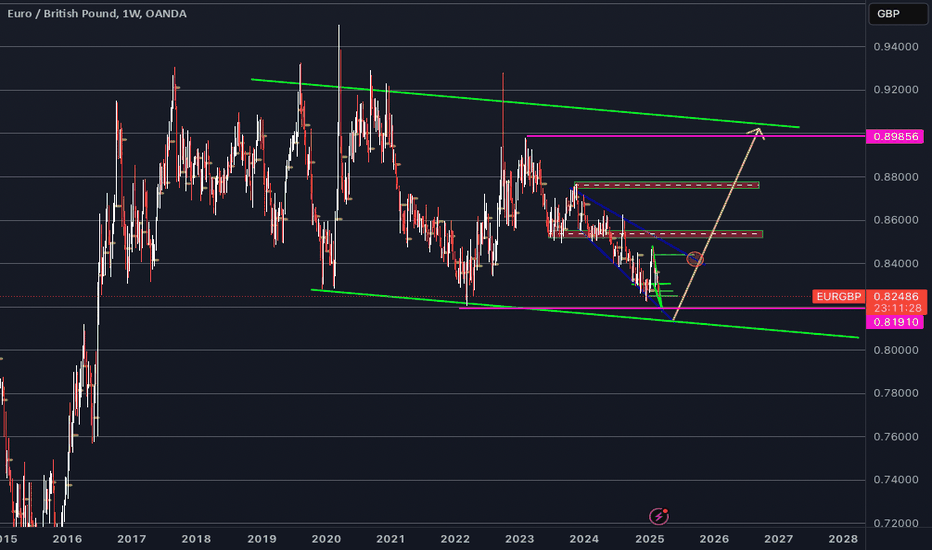Viewport: 932px width, 550px height.
Task: Click the 2017 year on time axis
Action: tap(131, 539)
